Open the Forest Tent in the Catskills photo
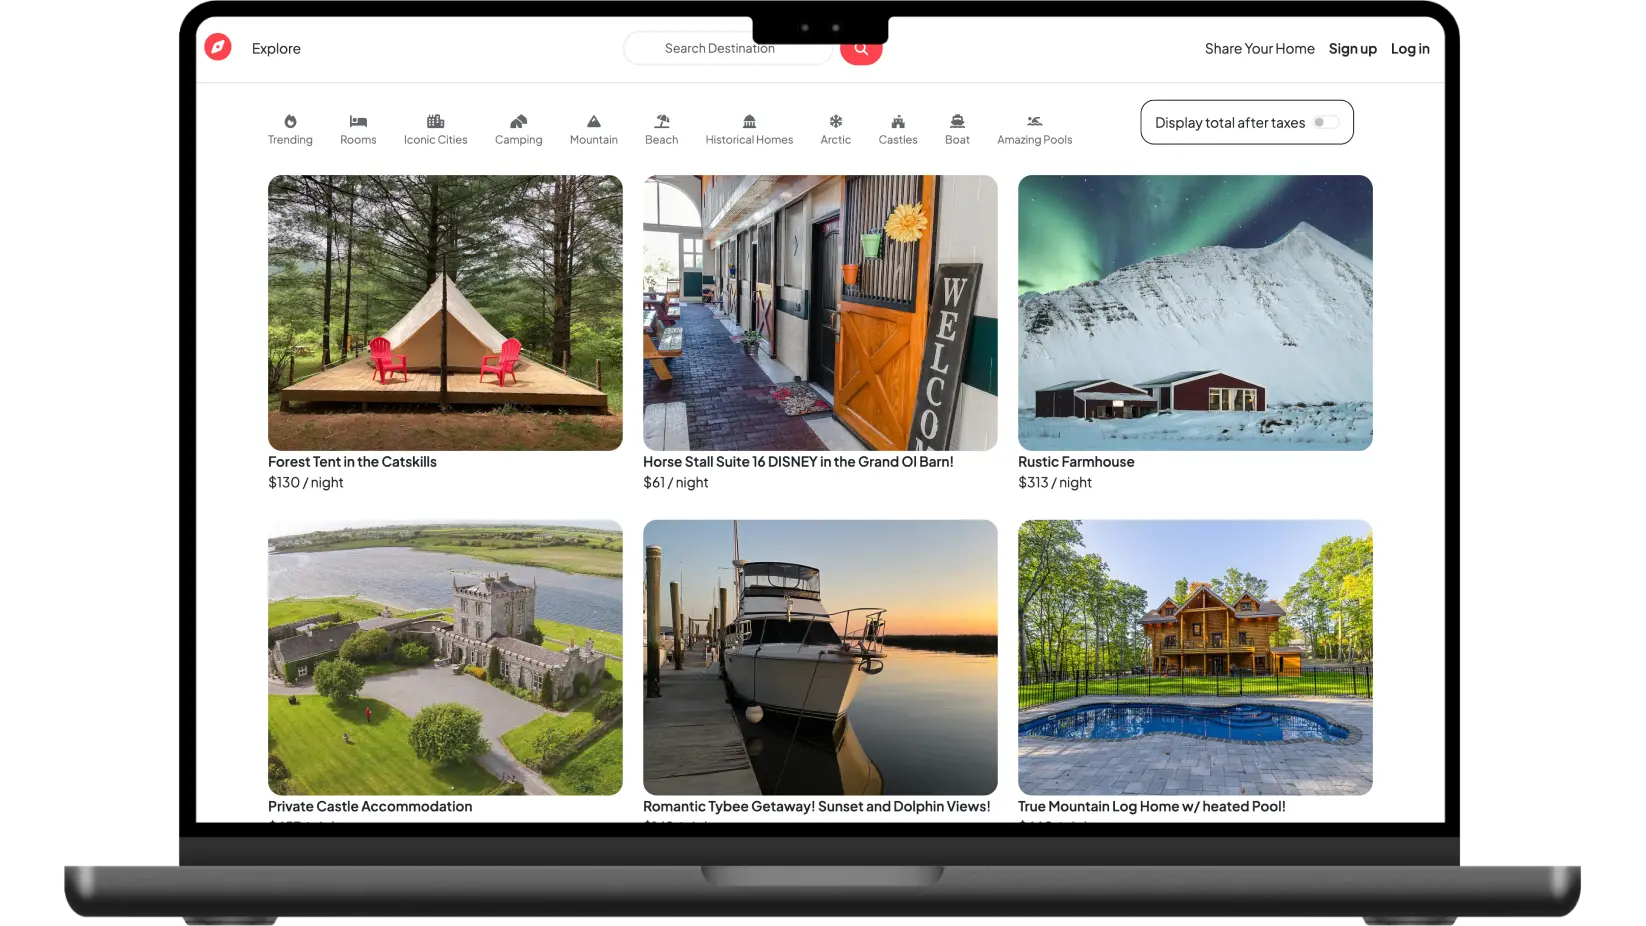This screenshot has width=1646, height=926. [x=445, y=313]
